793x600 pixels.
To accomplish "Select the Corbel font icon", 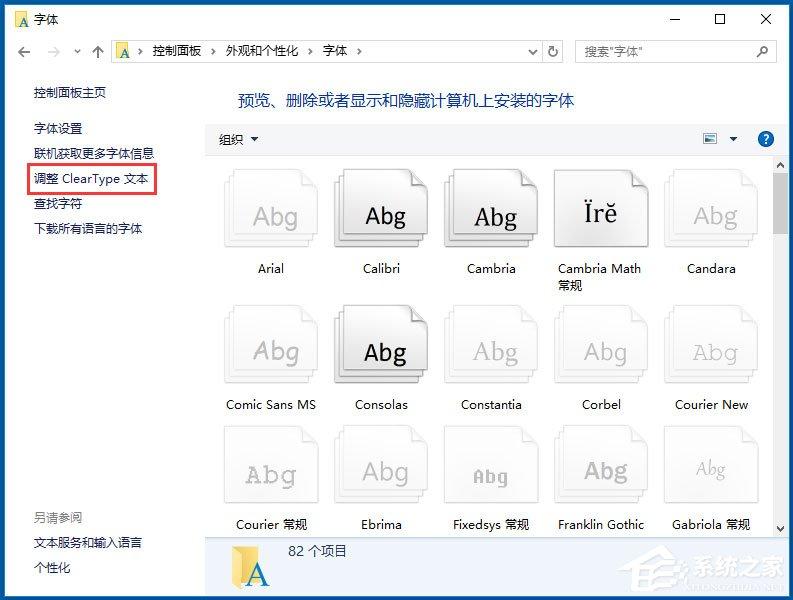I will point(601,344).
